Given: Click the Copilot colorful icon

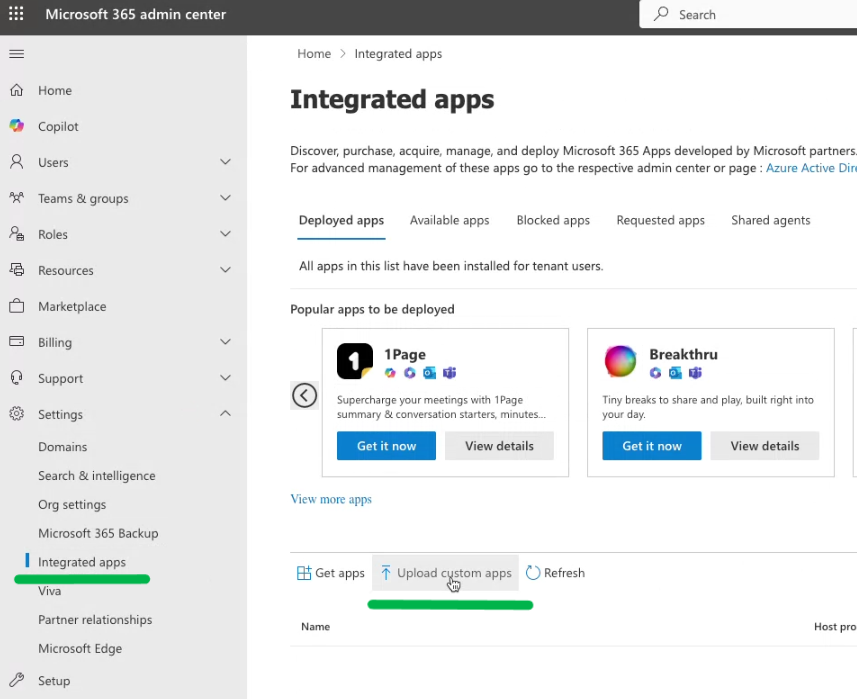Looking at the screenshot, I should click(17, 126).
